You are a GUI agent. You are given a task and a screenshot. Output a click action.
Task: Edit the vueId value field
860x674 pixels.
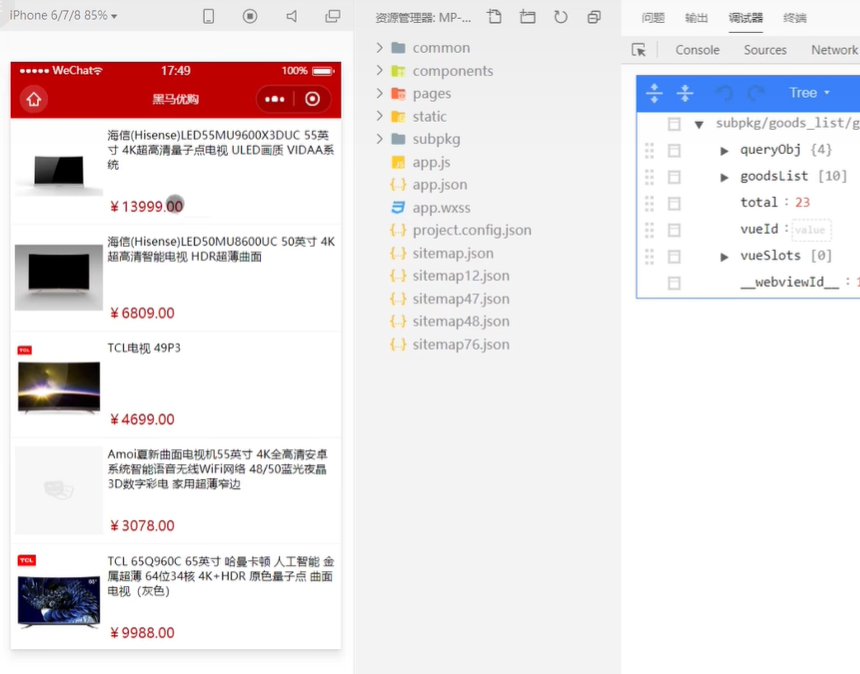[x=811, y=230]
